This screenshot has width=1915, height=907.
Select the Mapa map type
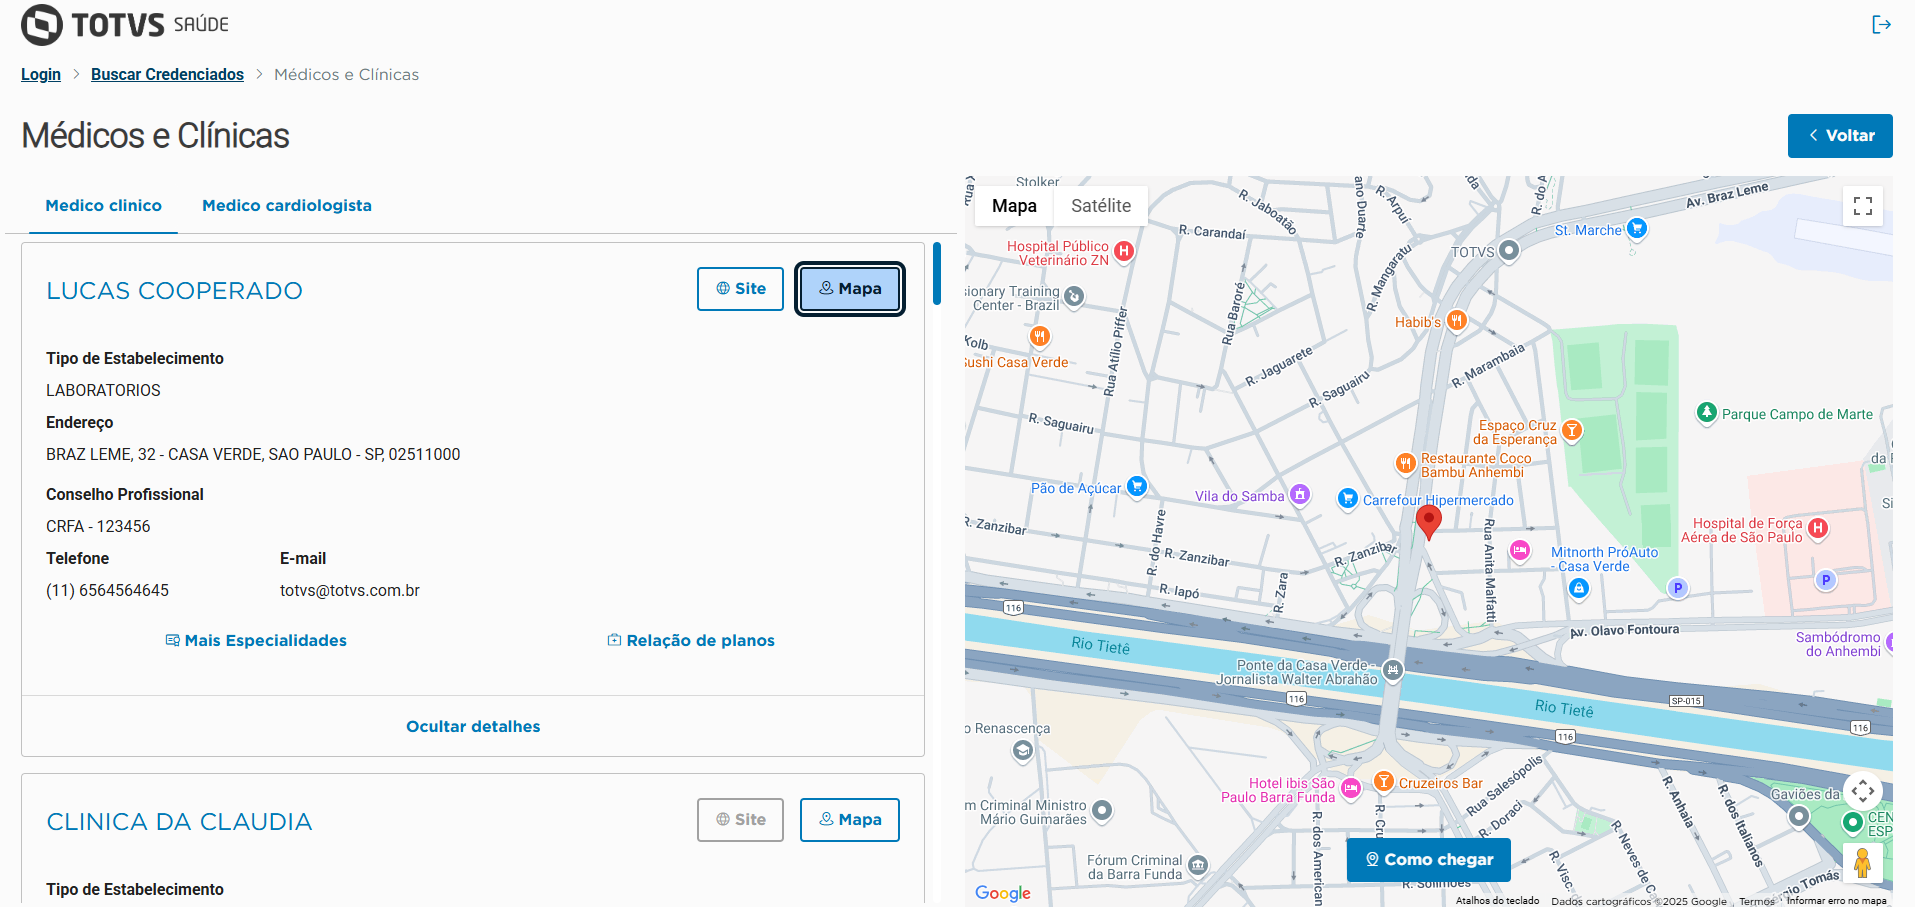pyautogui.click(x=1014, y=206)
